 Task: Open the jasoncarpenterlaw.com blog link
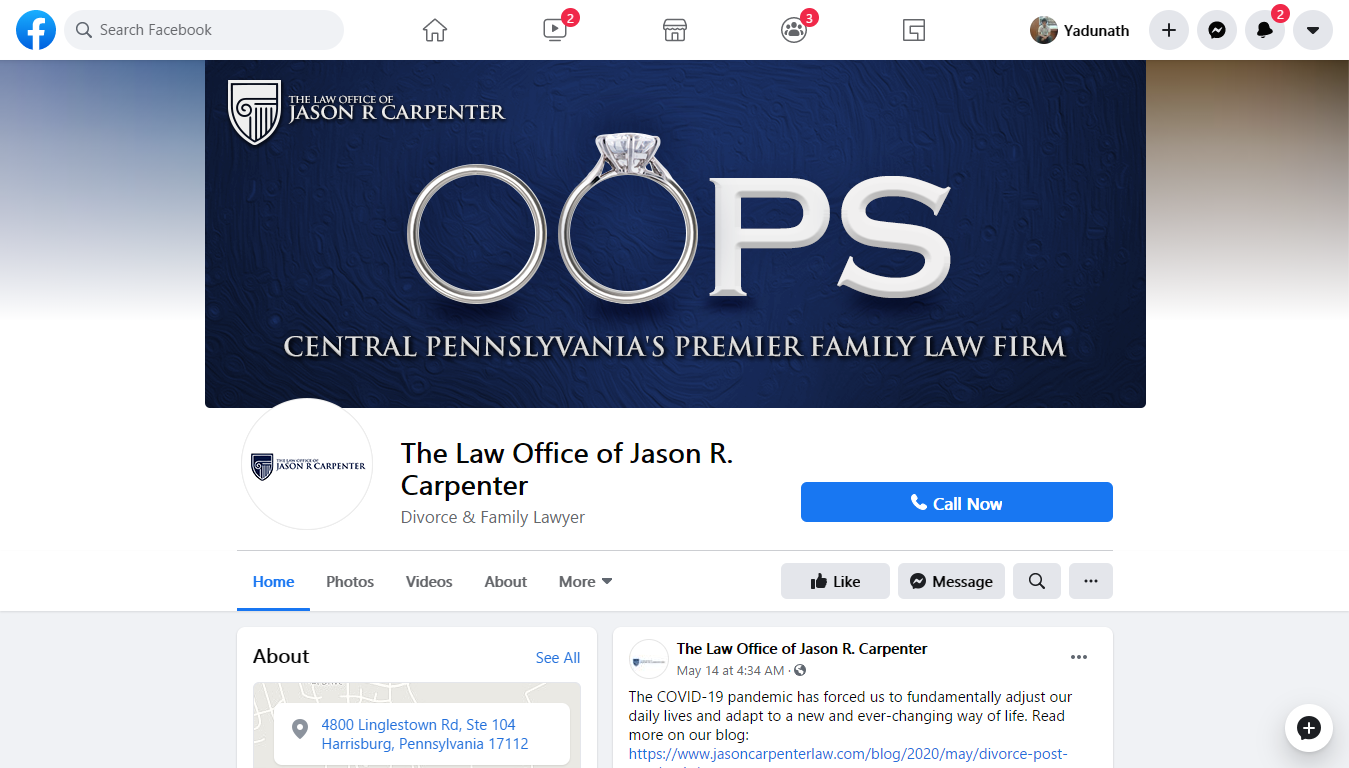(848, 753)
